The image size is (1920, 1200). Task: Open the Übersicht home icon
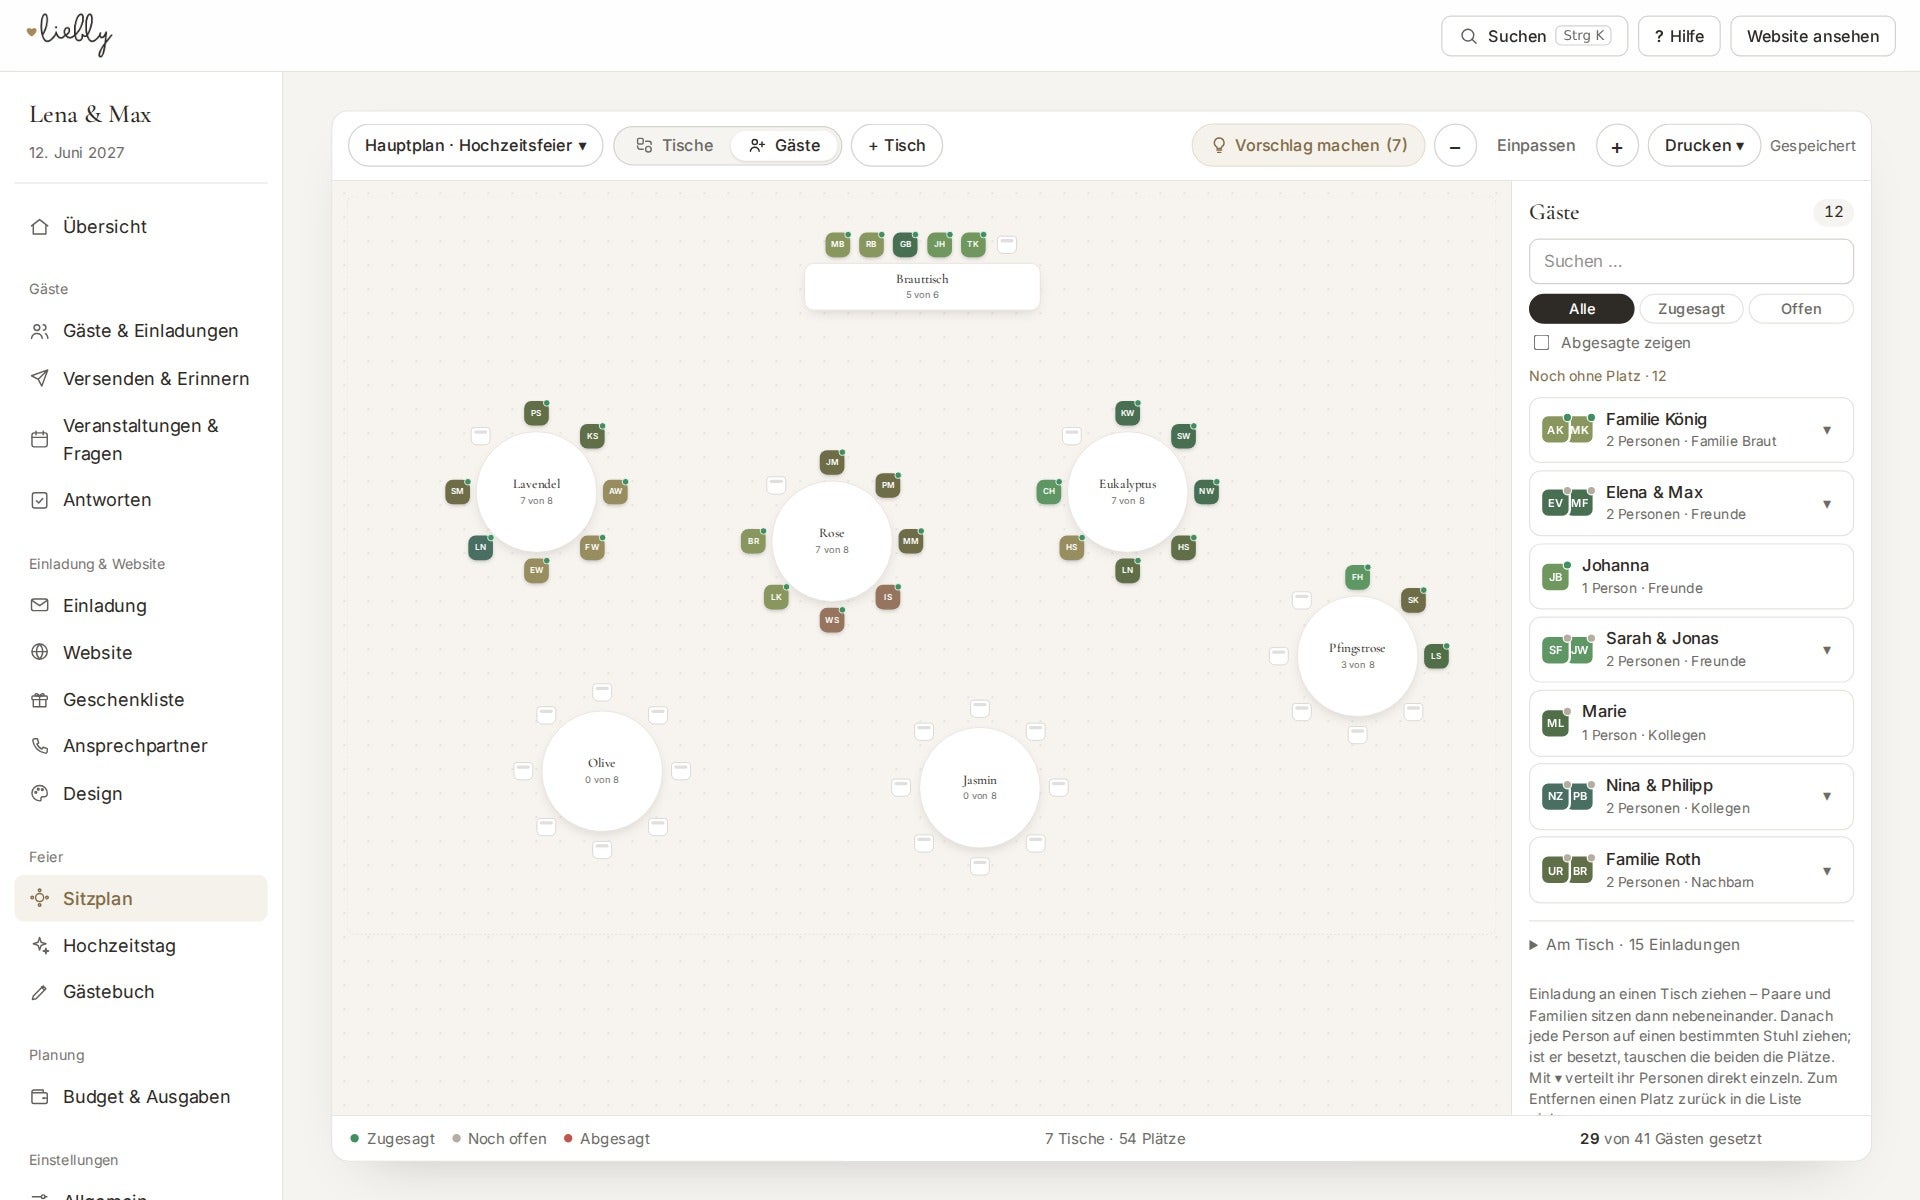40,227
